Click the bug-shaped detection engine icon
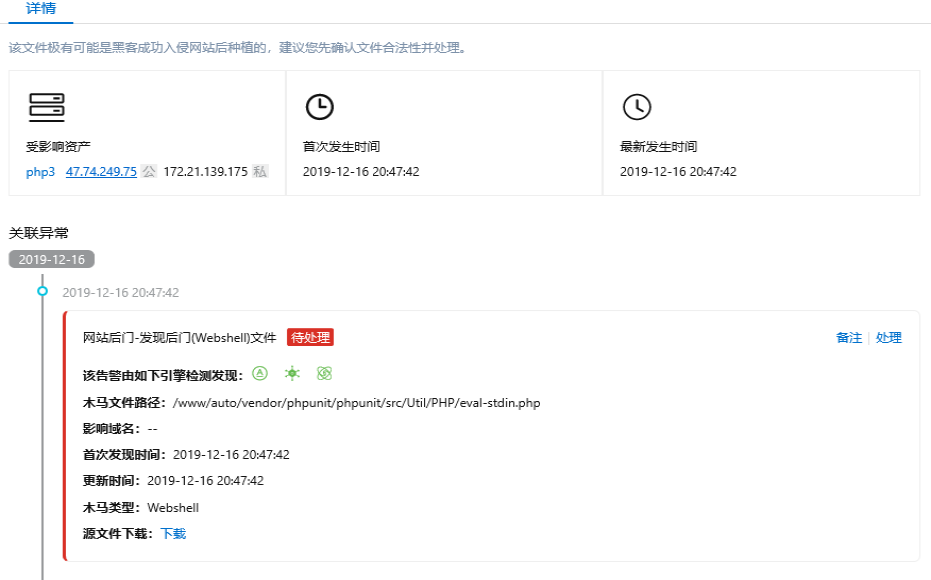 291,374
